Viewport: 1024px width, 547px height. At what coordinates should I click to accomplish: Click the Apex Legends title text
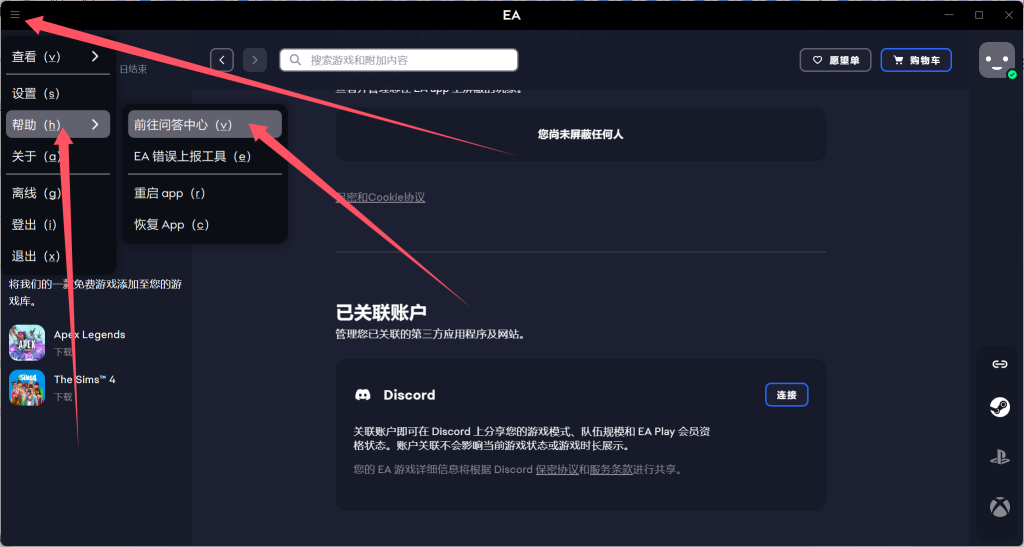(89, 335)
